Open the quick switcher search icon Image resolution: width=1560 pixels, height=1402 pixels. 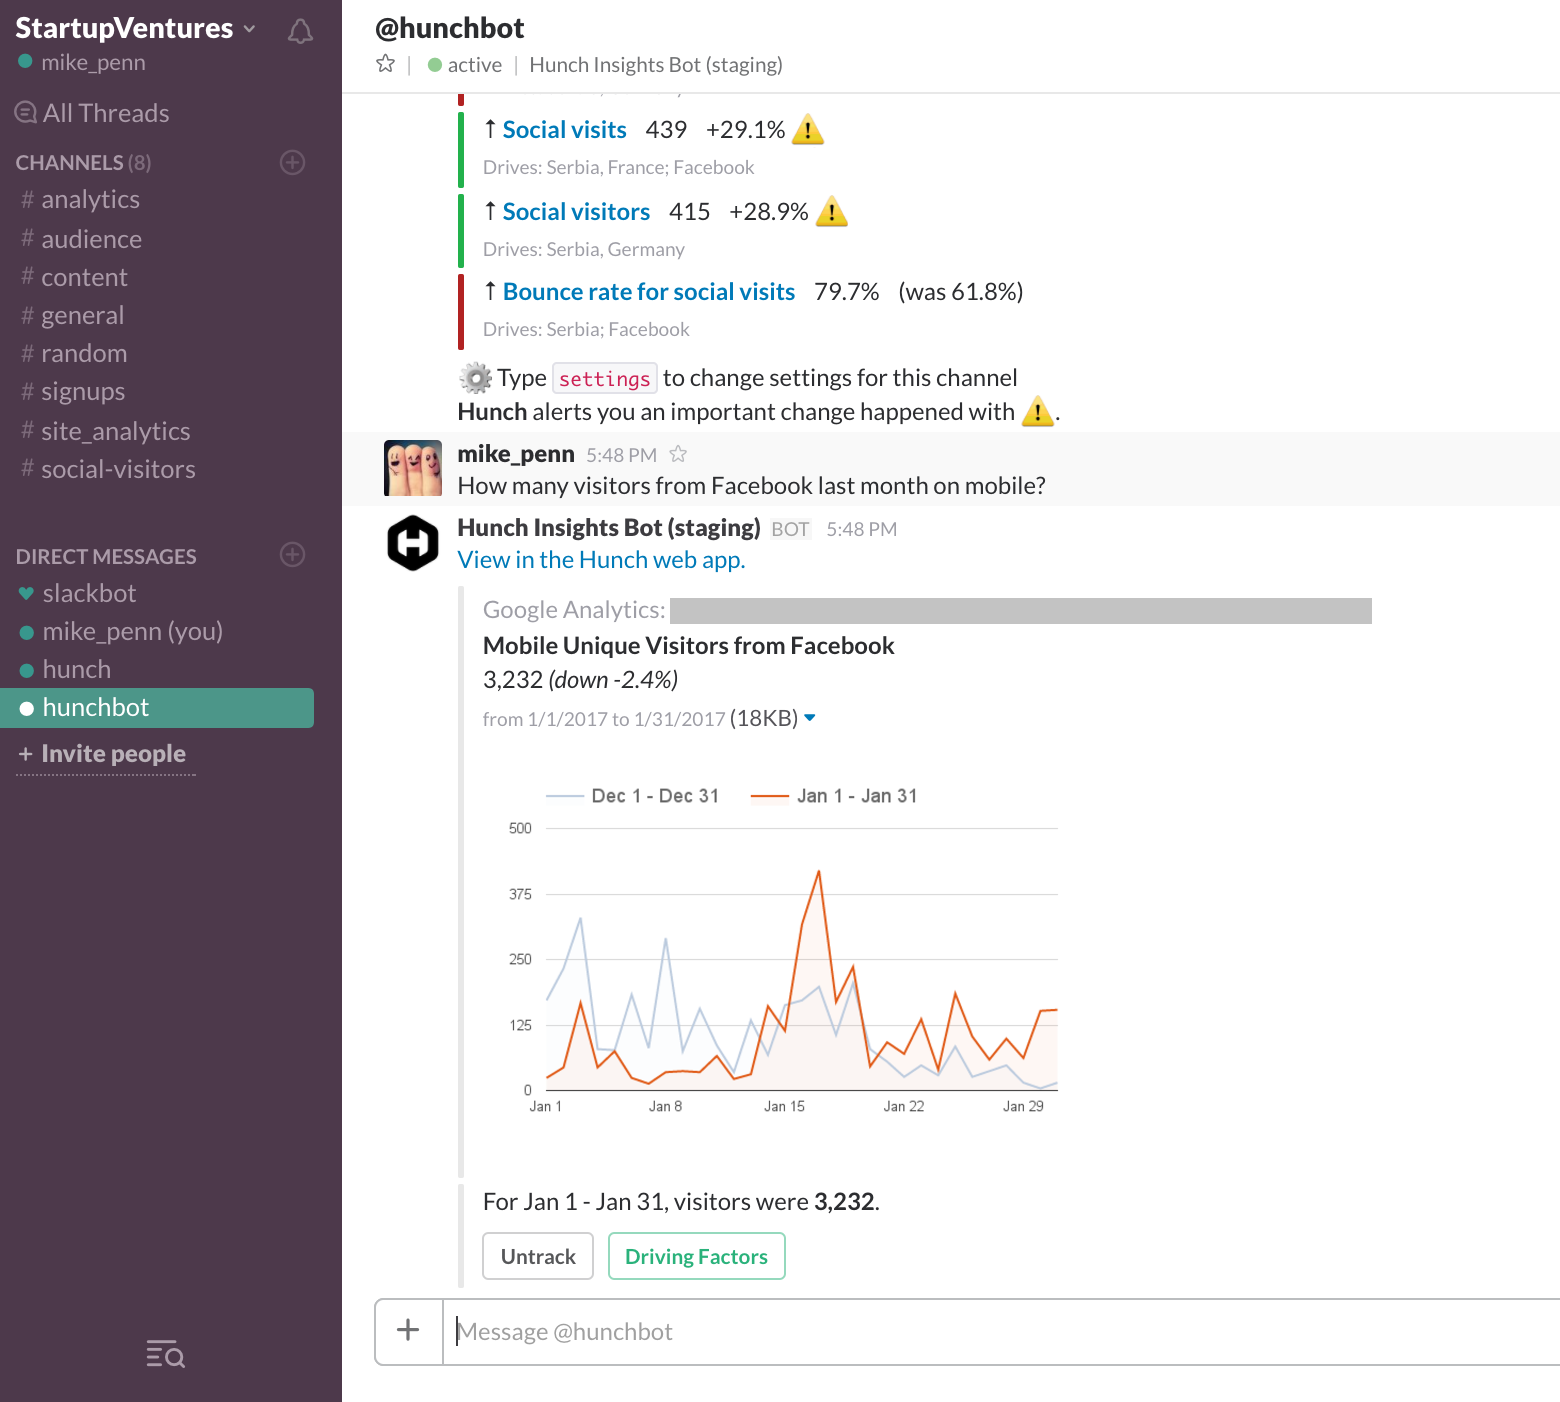click(166, 1355)
